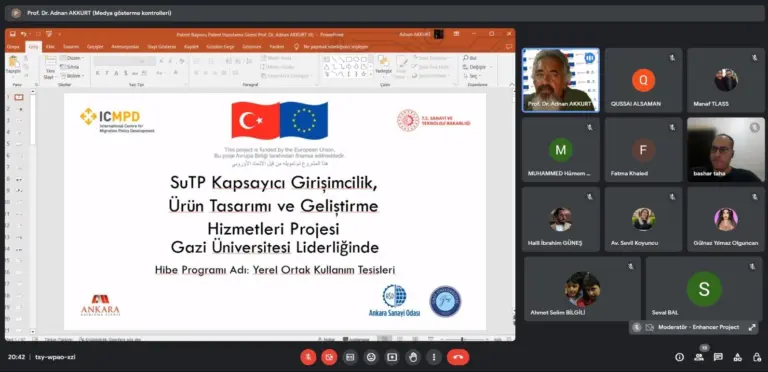This screenshot has height=372, width=768.
Task: Toggle bold K formatting button
Action: click(97, 73)
